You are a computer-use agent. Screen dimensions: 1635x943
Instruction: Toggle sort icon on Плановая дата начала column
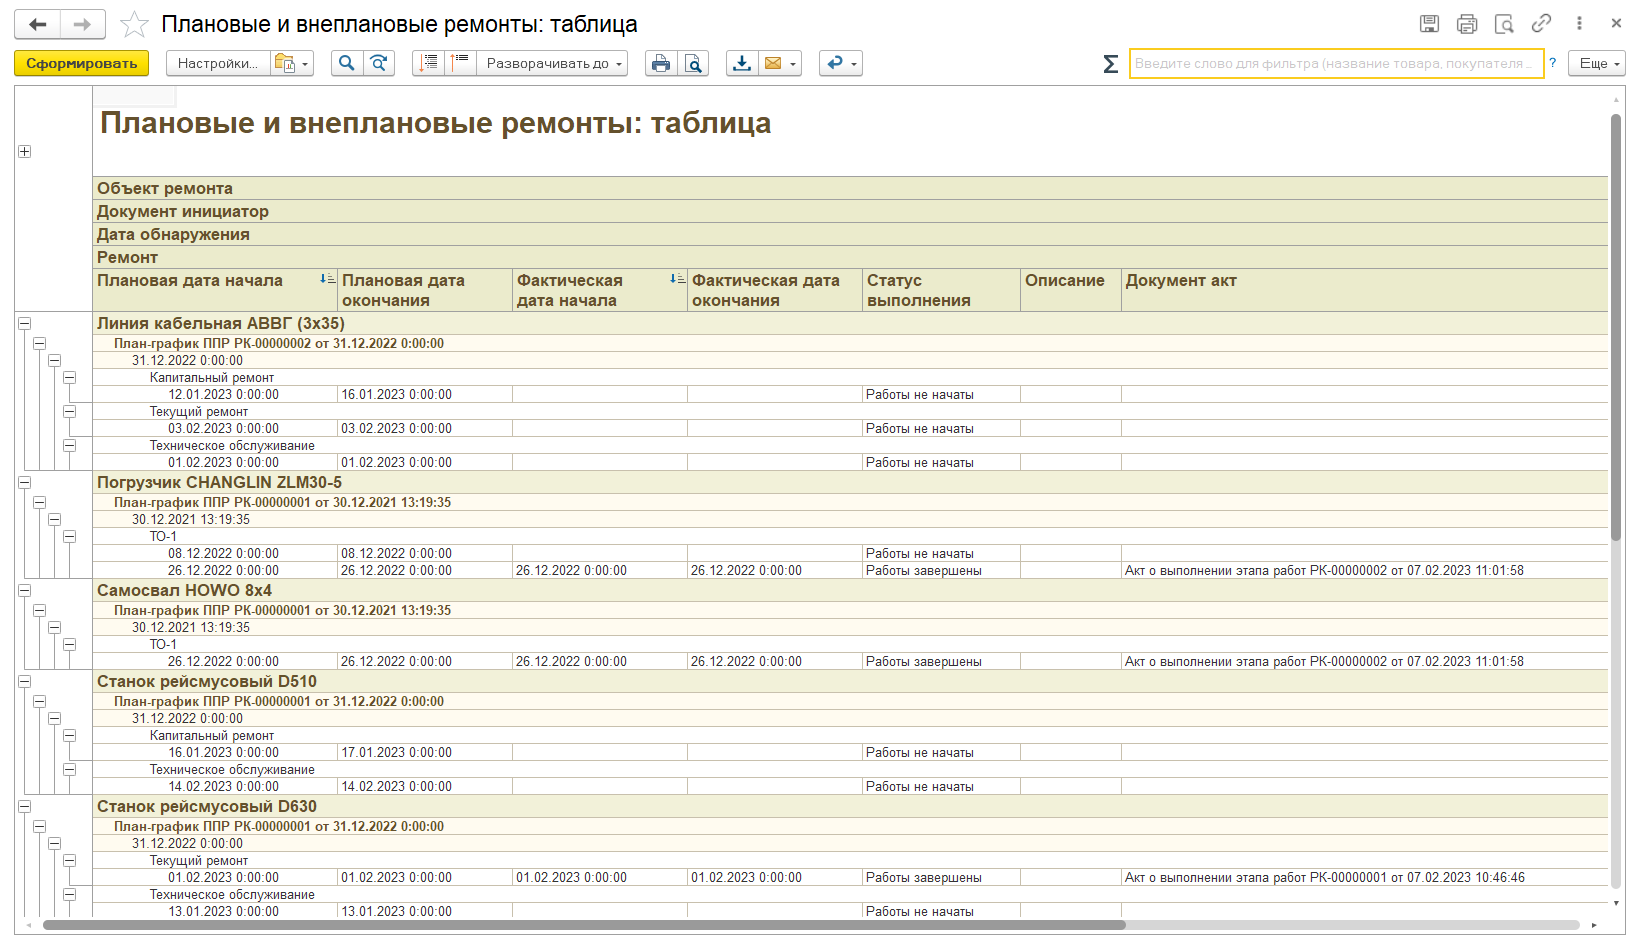click(x=327, y=279)
